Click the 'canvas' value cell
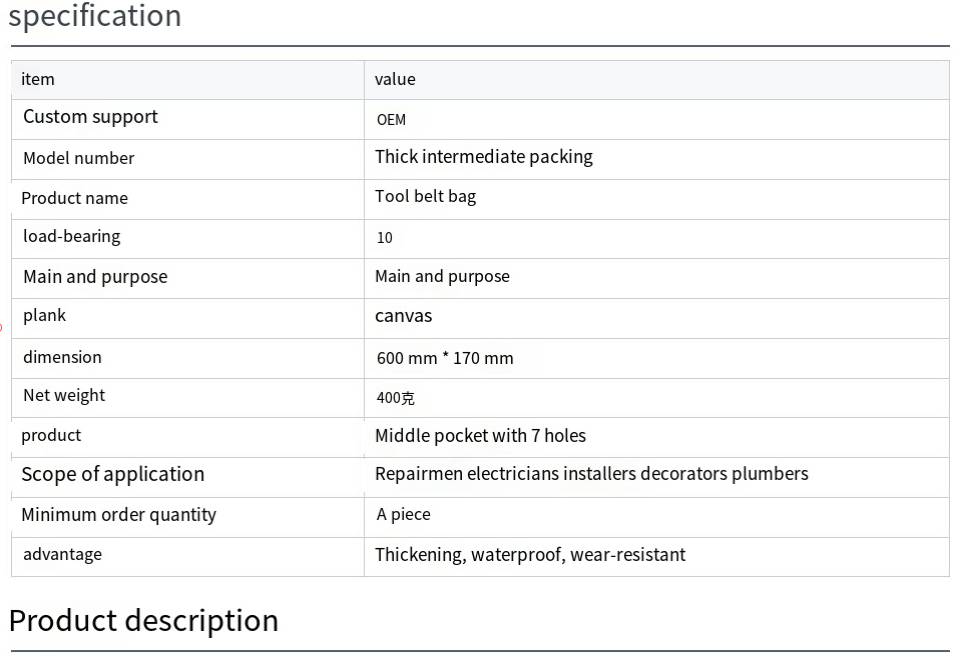The width and height of the screenshot is (956, 653). point(403,316)
